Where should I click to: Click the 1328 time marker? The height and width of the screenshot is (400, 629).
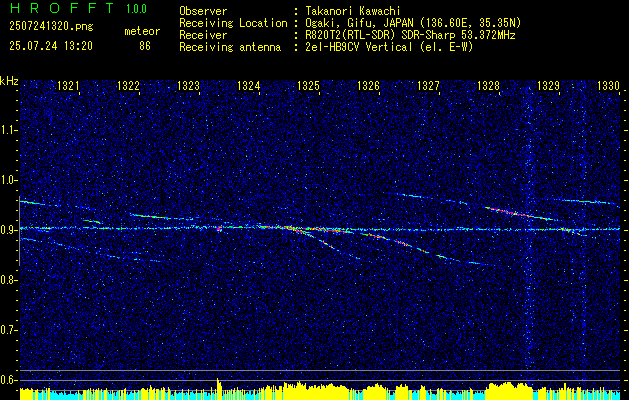pos(489,85)
